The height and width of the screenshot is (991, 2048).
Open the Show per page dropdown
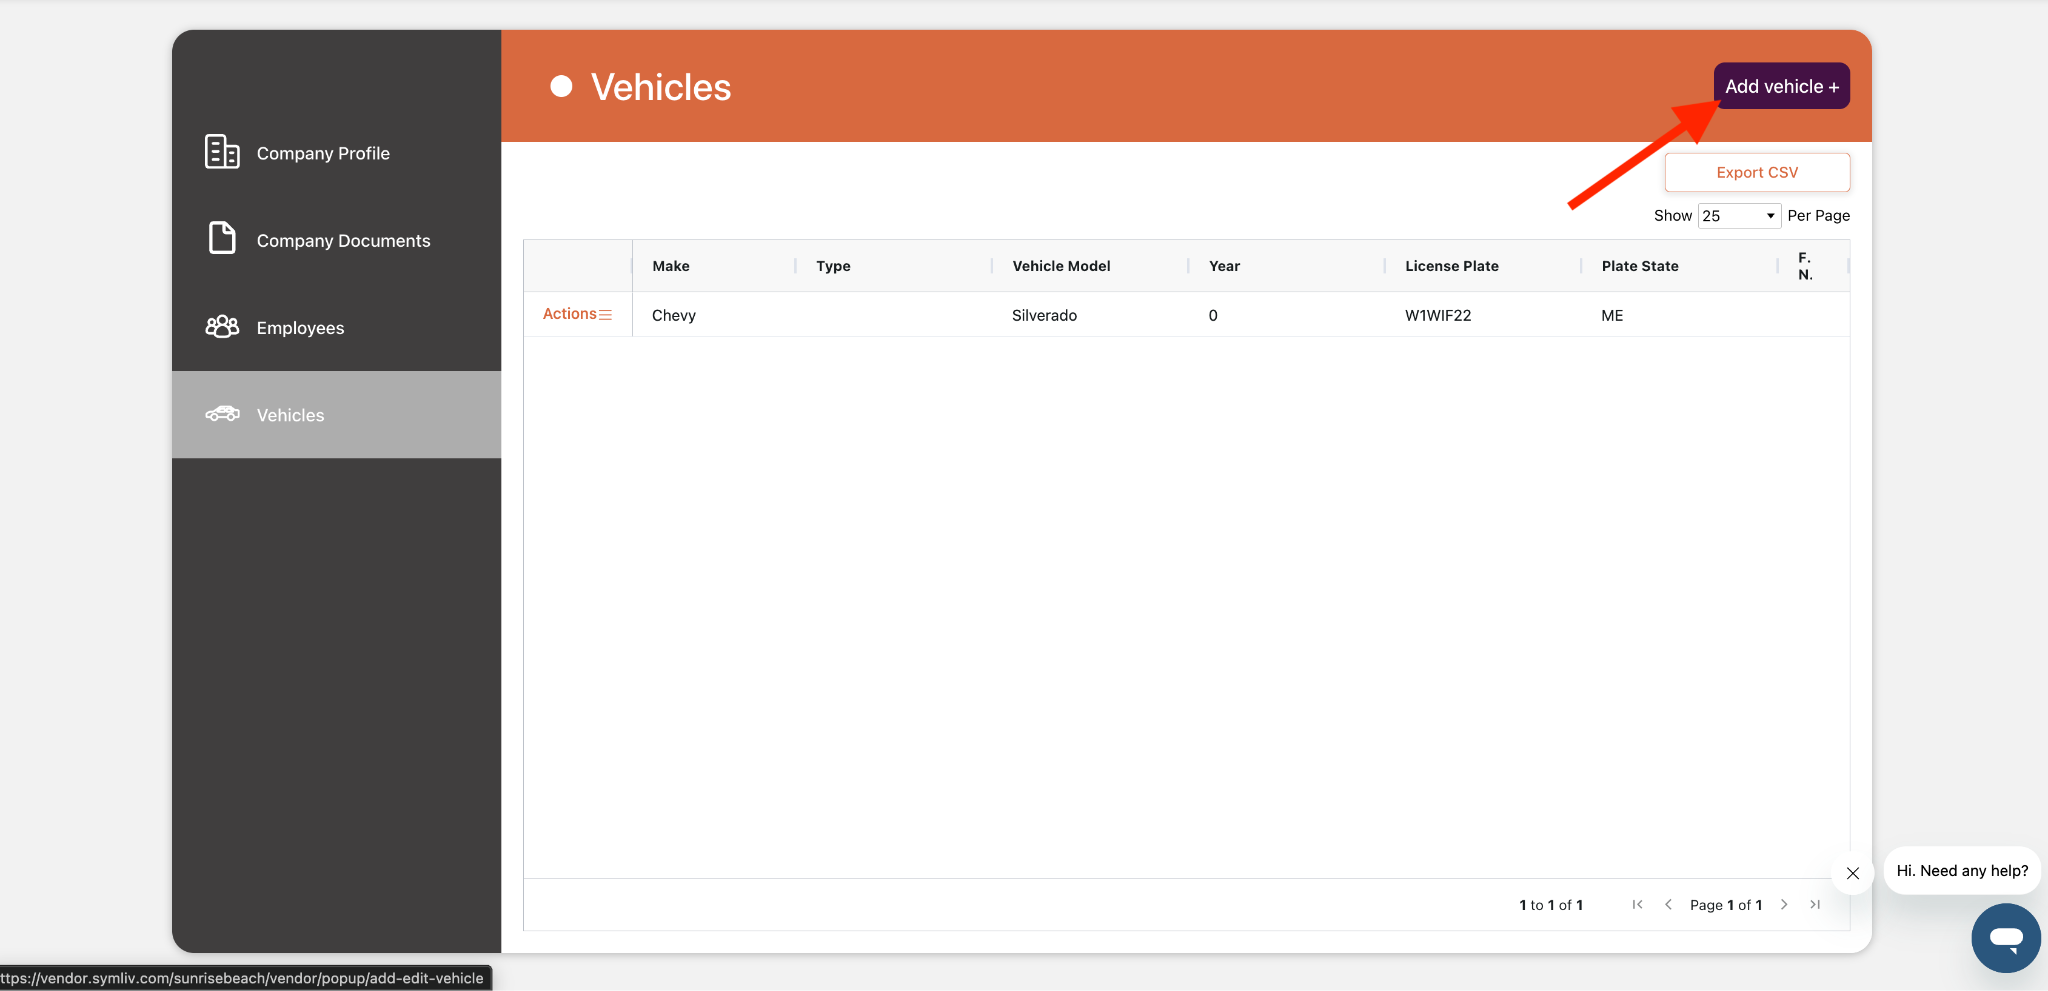tap(1738, 216)
